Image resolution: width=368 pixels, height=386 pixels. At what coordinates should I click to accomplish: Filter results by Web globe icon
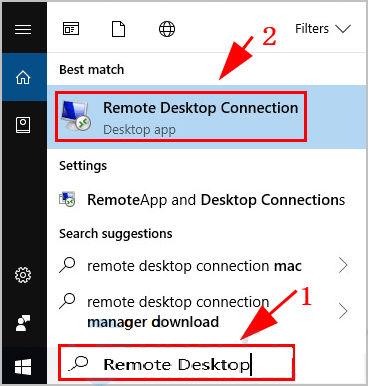[167, 29]
